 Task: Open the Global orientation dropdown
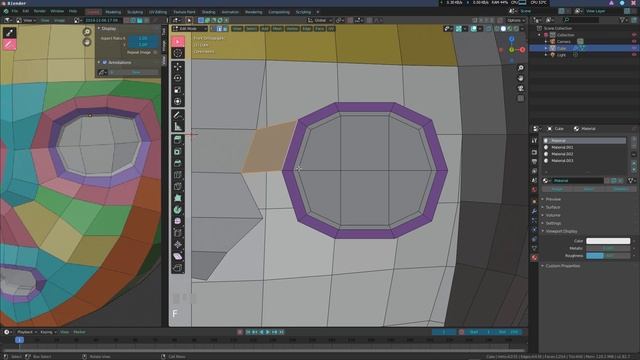pyautogui.click(x=320, y=20)
